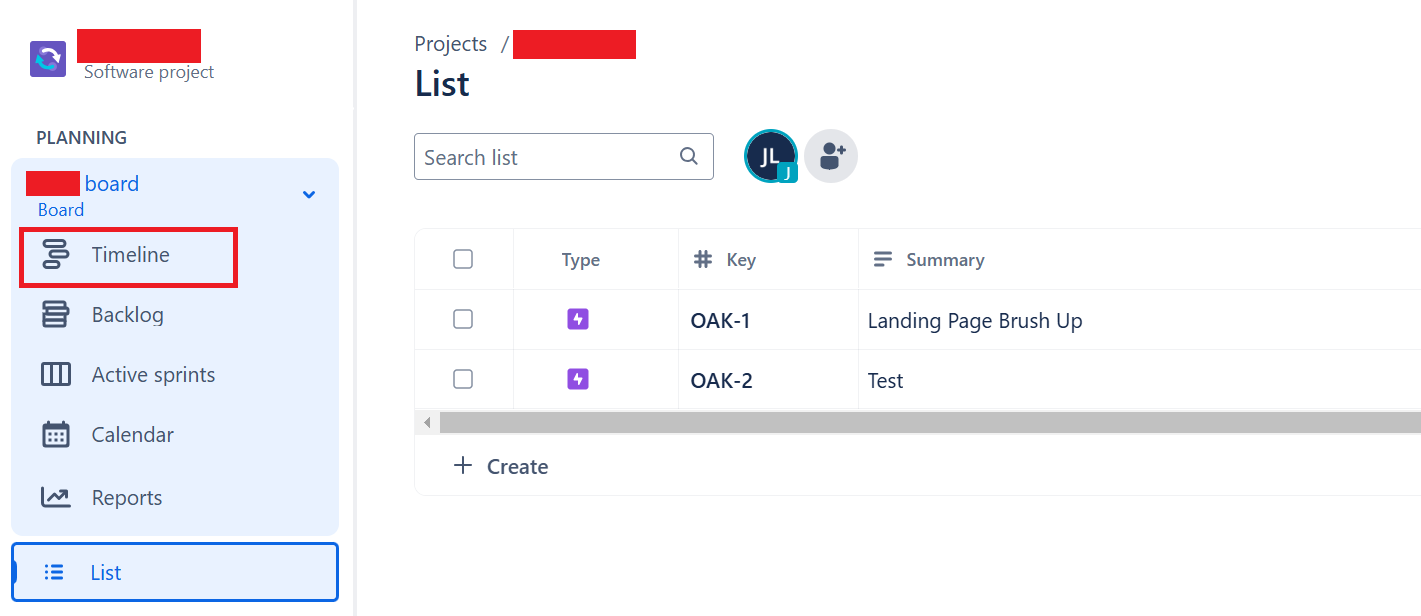Click the Calendar icon in sidebar
The height and width of the screenshot is (616, 1421).
click(56, 435)
